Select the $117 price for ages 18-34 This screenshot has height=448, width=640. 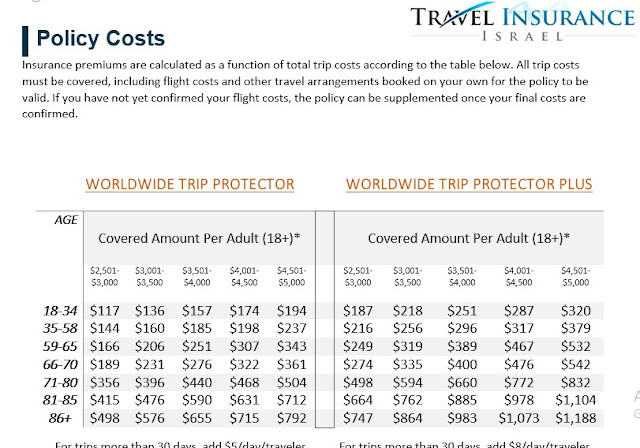click(104, 311)
